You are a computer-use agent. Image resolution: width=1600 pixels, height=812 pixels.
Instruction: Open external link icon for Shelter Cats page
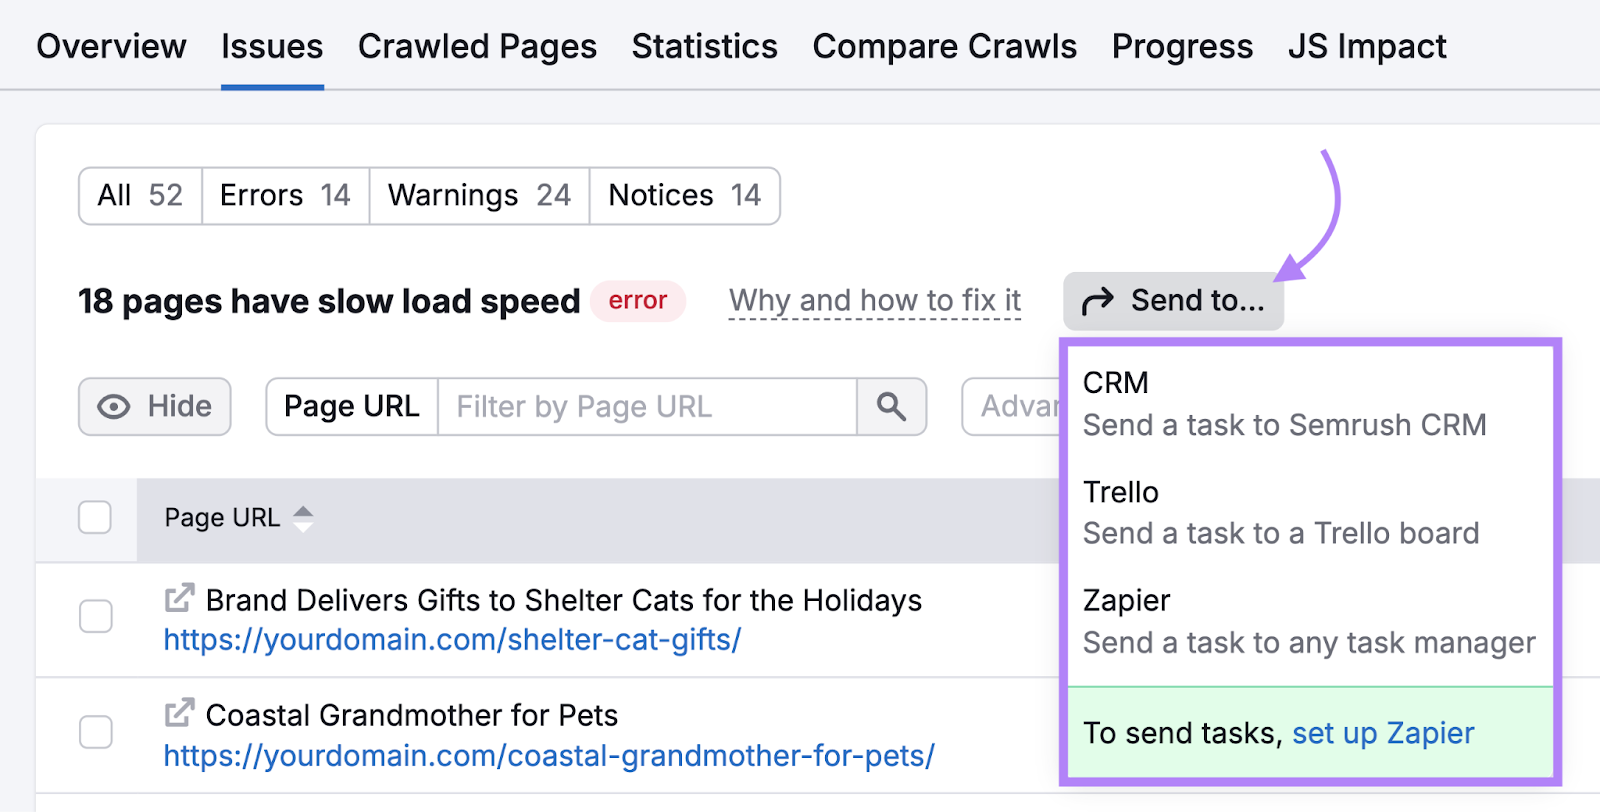[179, 599]
